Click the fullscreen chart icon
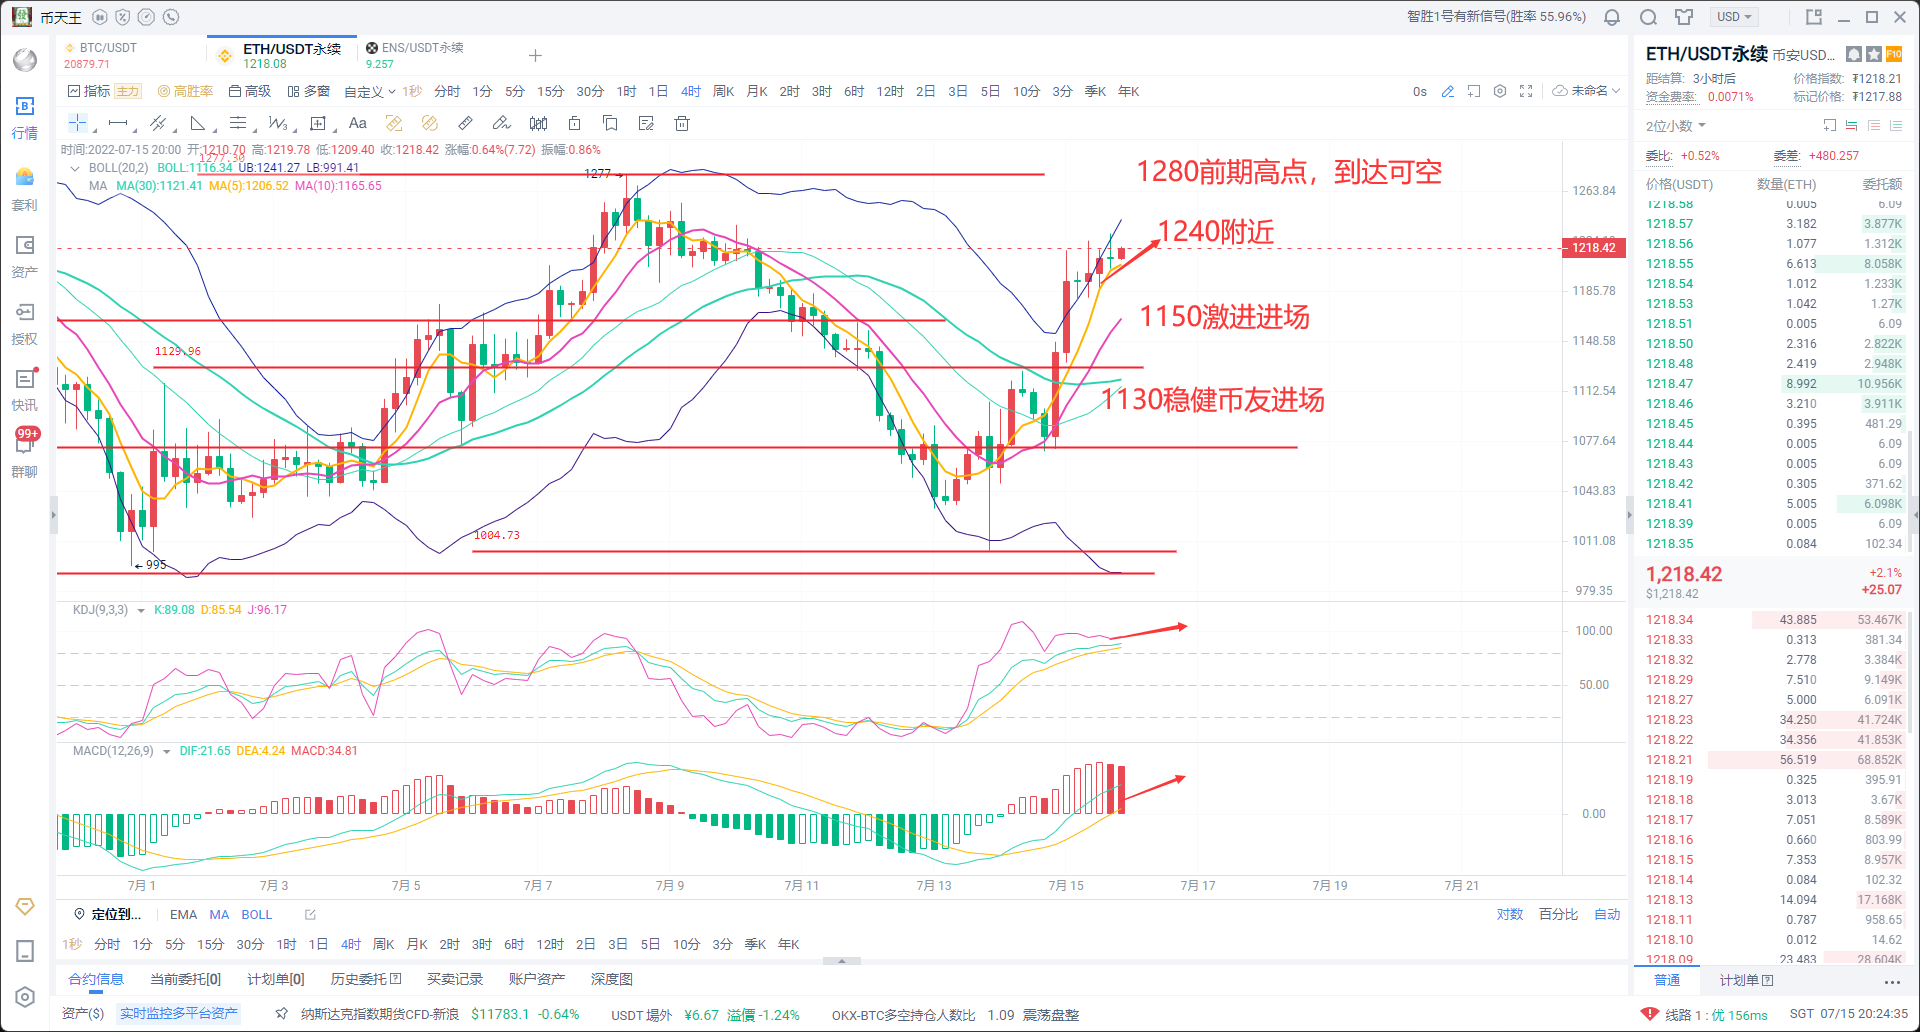This screenshot has width=1920, height=1032. 1526,91
